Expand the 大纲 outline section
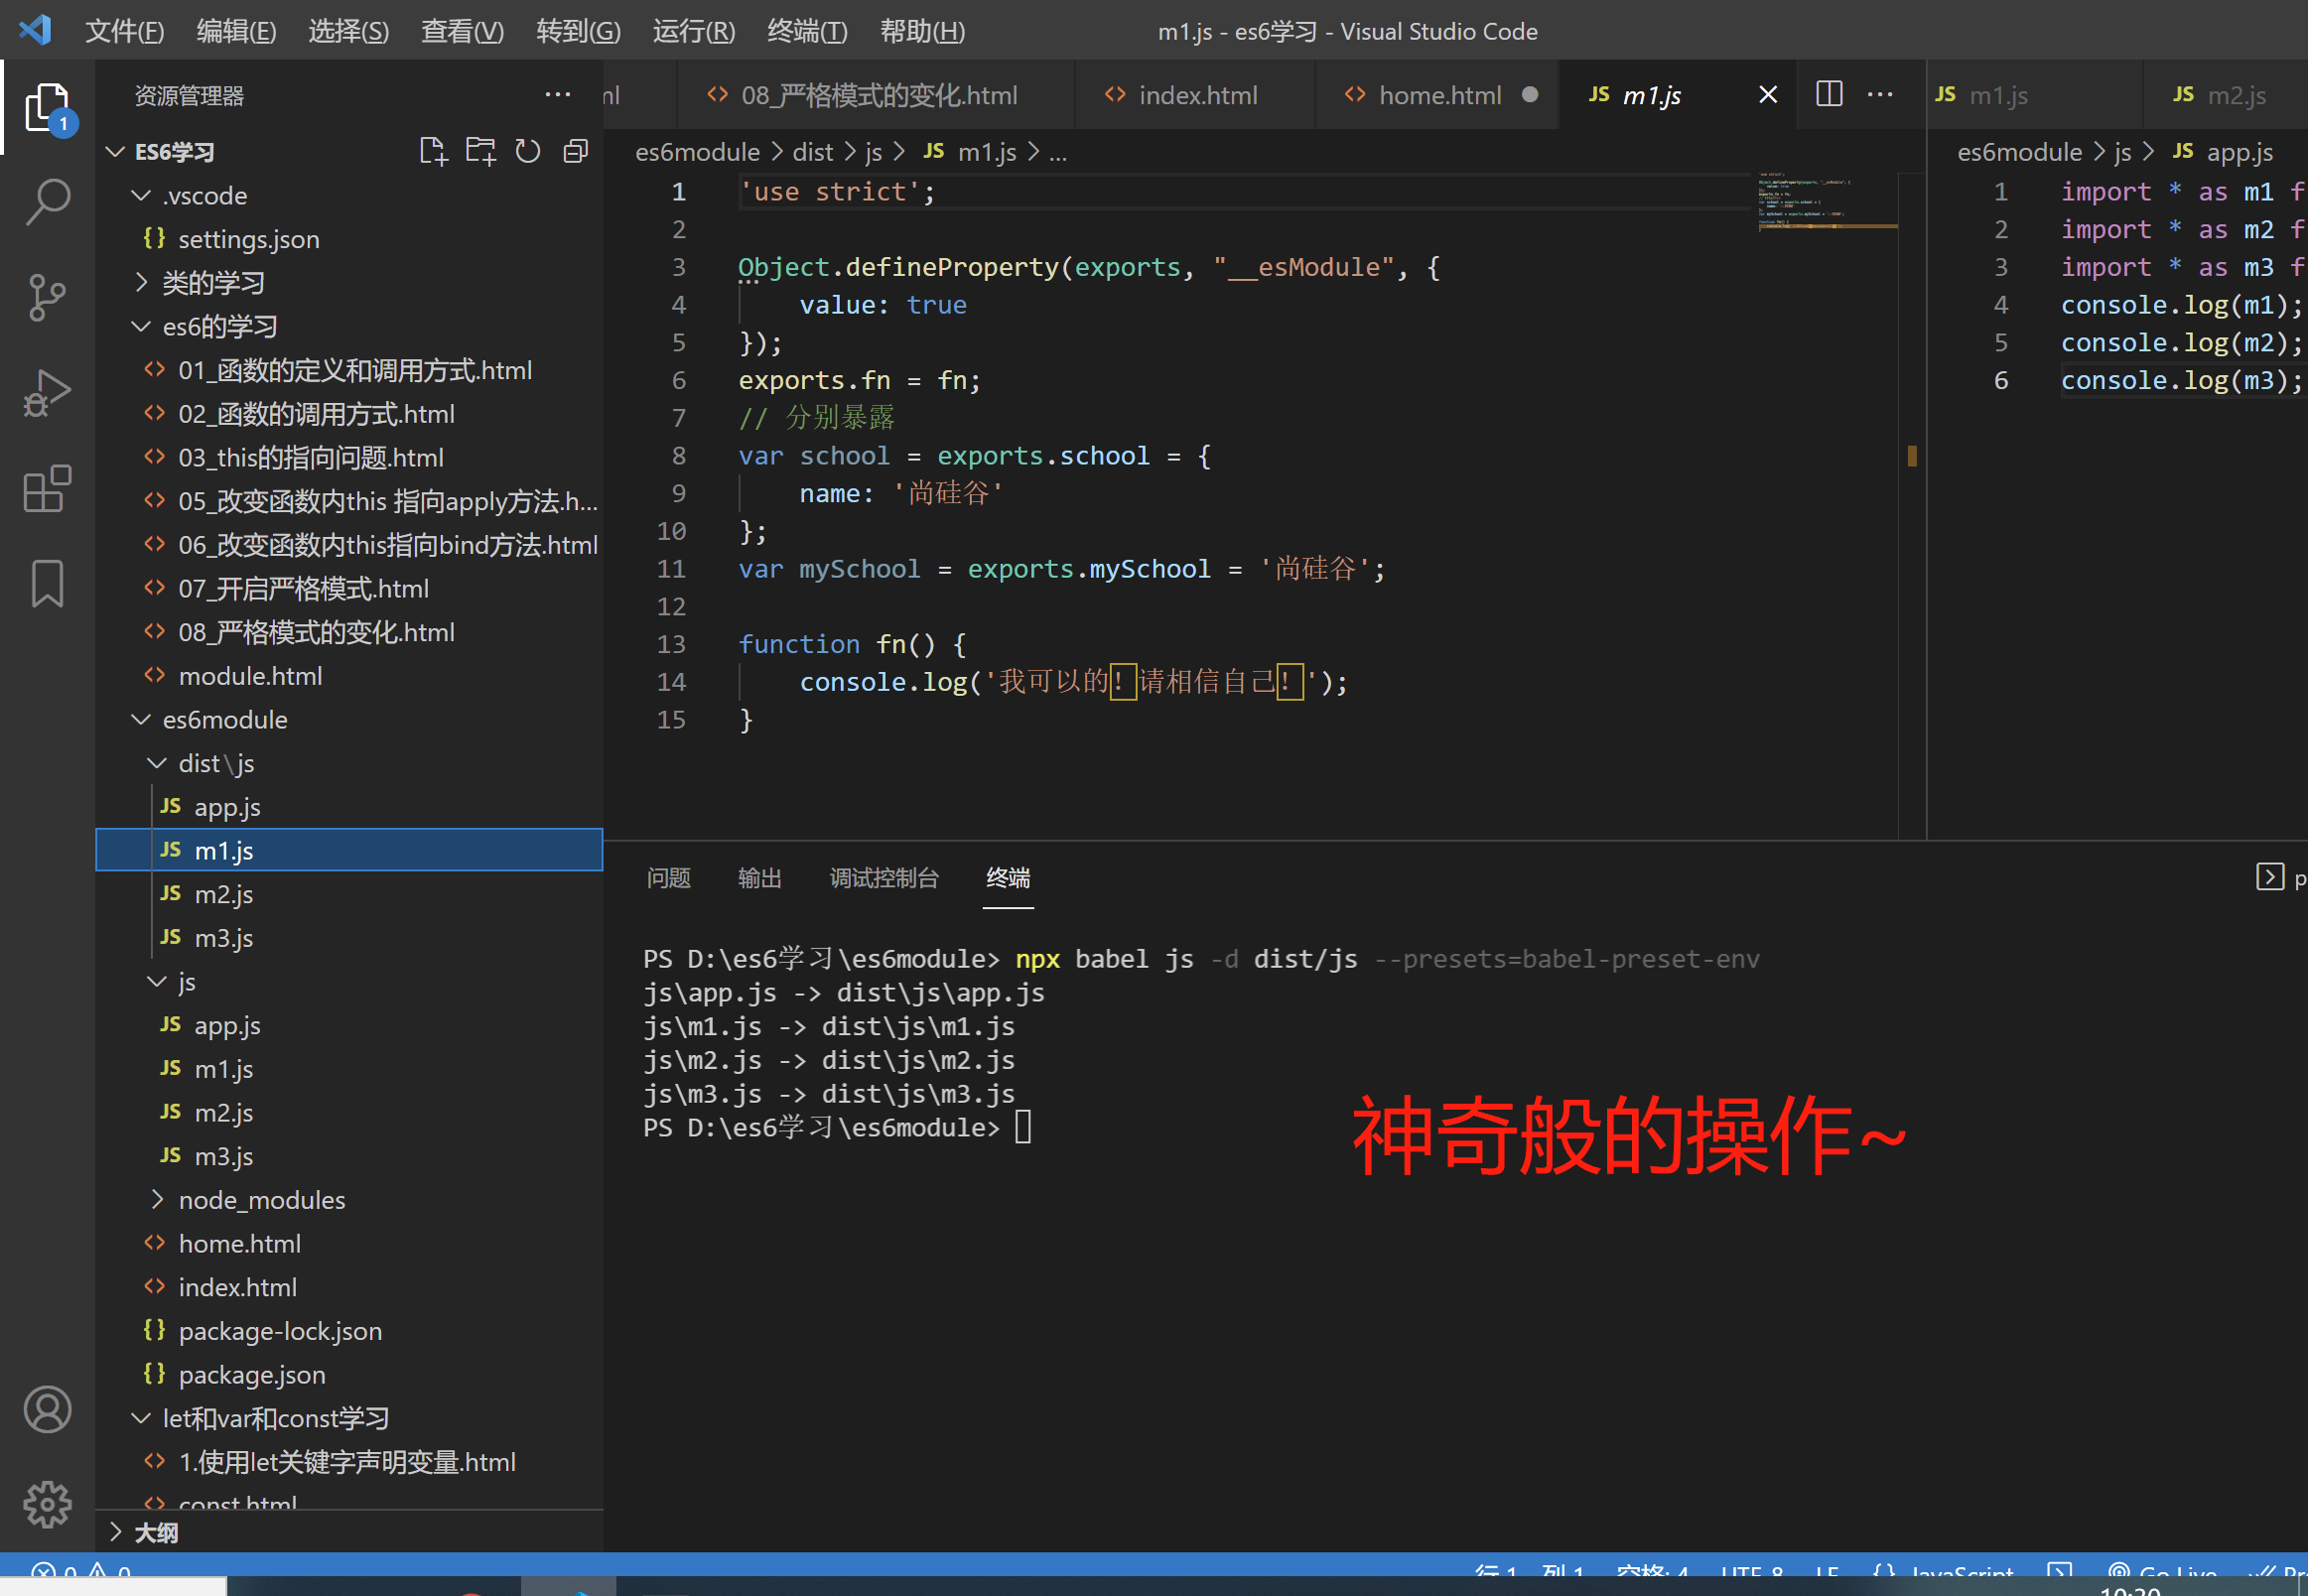Screen dimensions: 2308x1596 350,1532
